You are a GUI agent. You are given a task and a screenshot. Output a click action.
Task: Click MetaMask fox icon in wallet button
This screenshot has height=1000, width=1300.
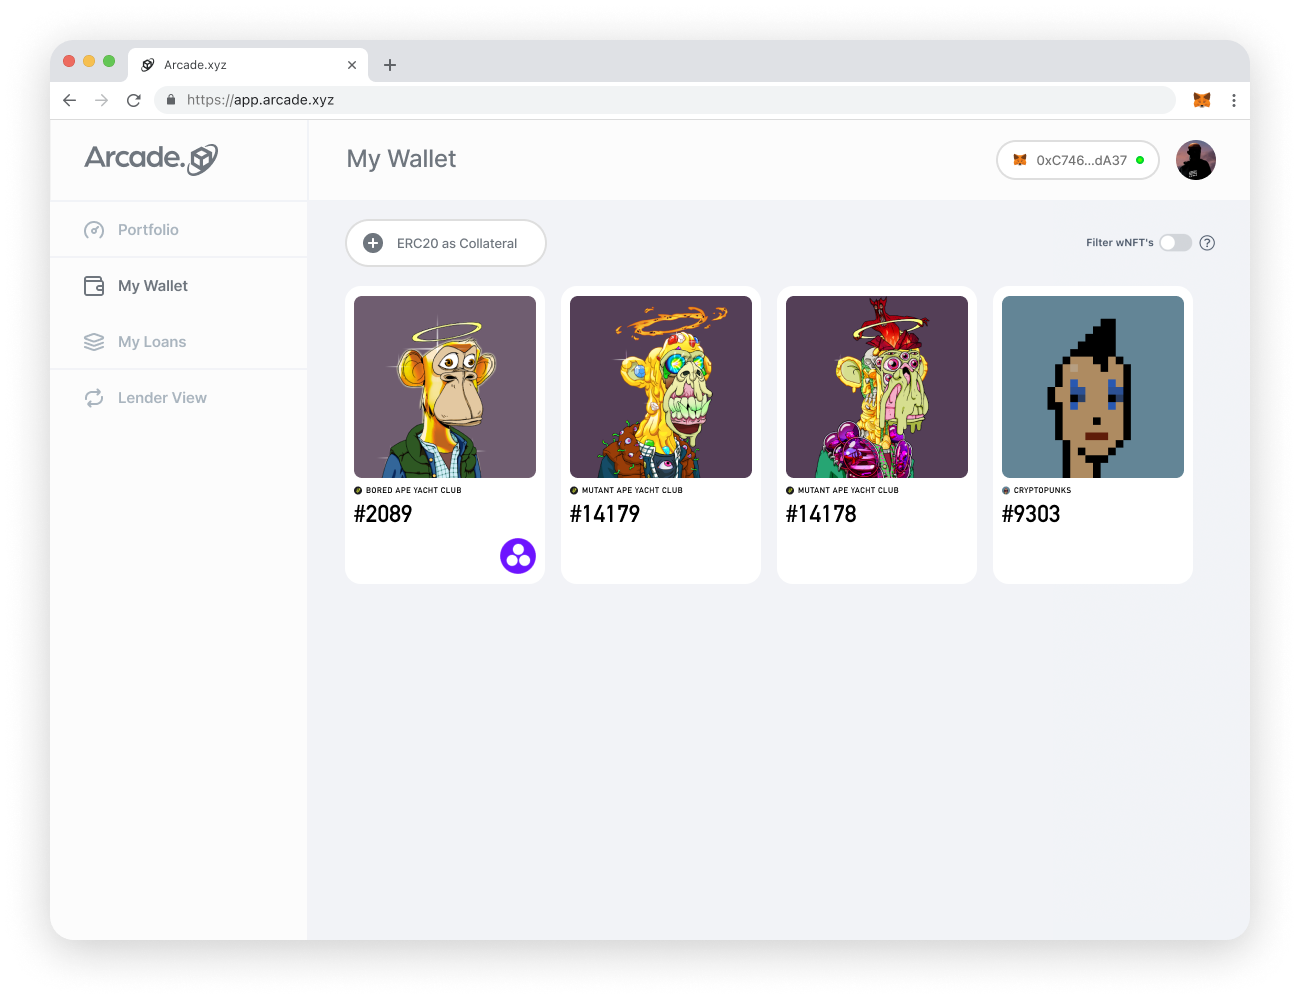point(1020,160)
